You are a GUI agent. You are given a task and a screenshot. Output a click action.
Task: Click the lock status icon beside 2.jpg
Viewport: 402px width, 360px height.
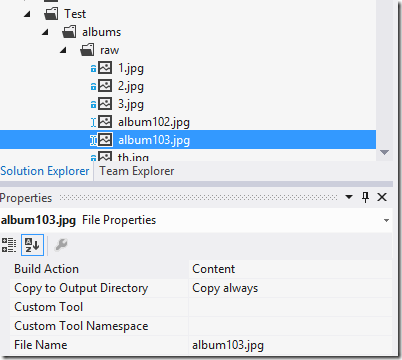93,87
